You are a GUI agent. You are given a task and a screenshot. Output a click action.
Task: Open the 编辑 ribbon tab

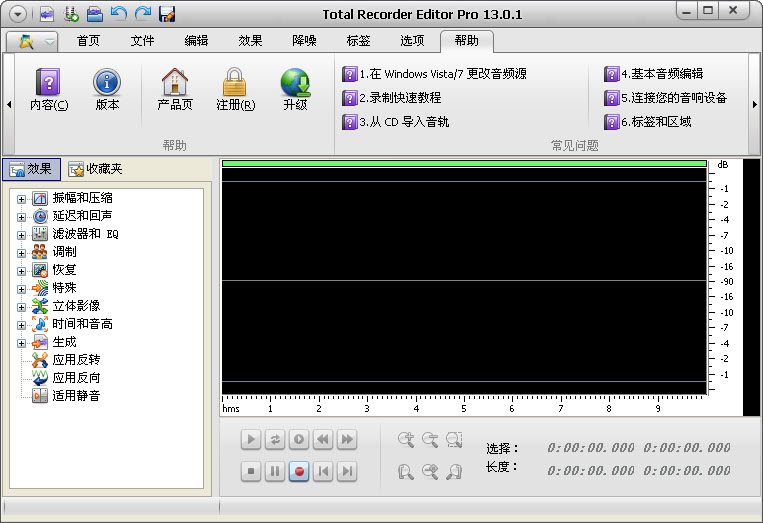point(196,41)
